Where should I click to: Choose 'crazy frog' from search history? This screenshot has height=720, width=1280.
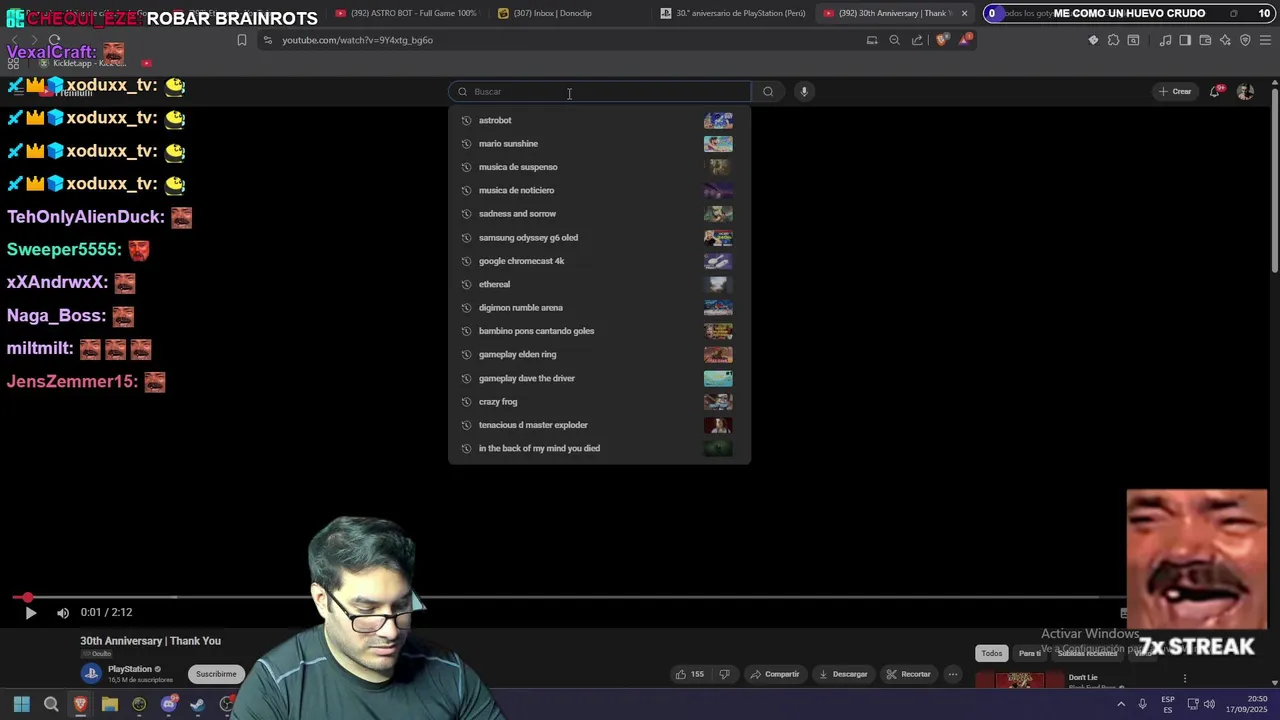[599, 402]
